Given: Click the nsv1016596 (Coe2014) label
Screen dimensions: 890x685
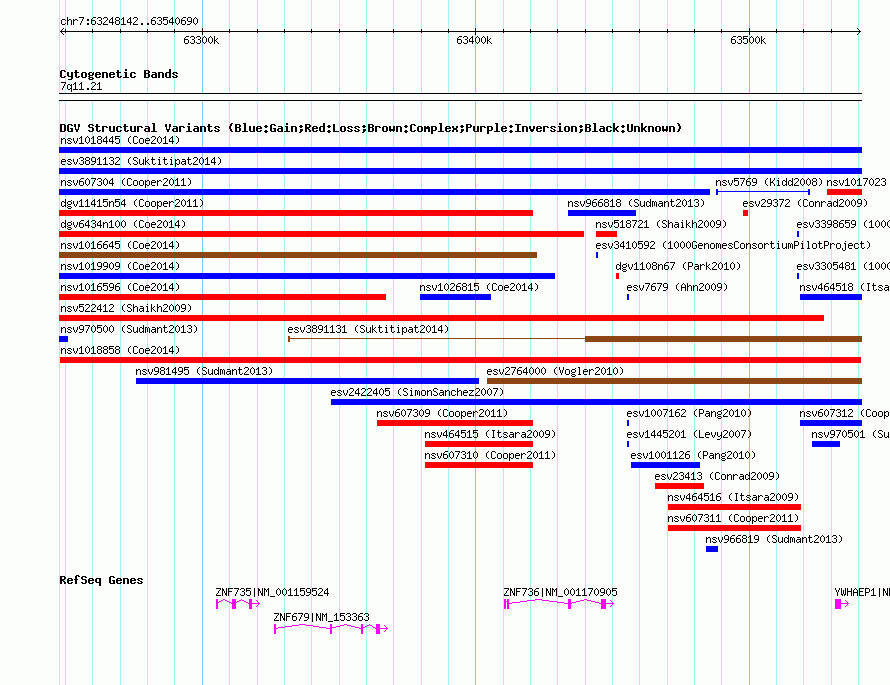Looking at the screenshot, I should [x=120, y=287].
